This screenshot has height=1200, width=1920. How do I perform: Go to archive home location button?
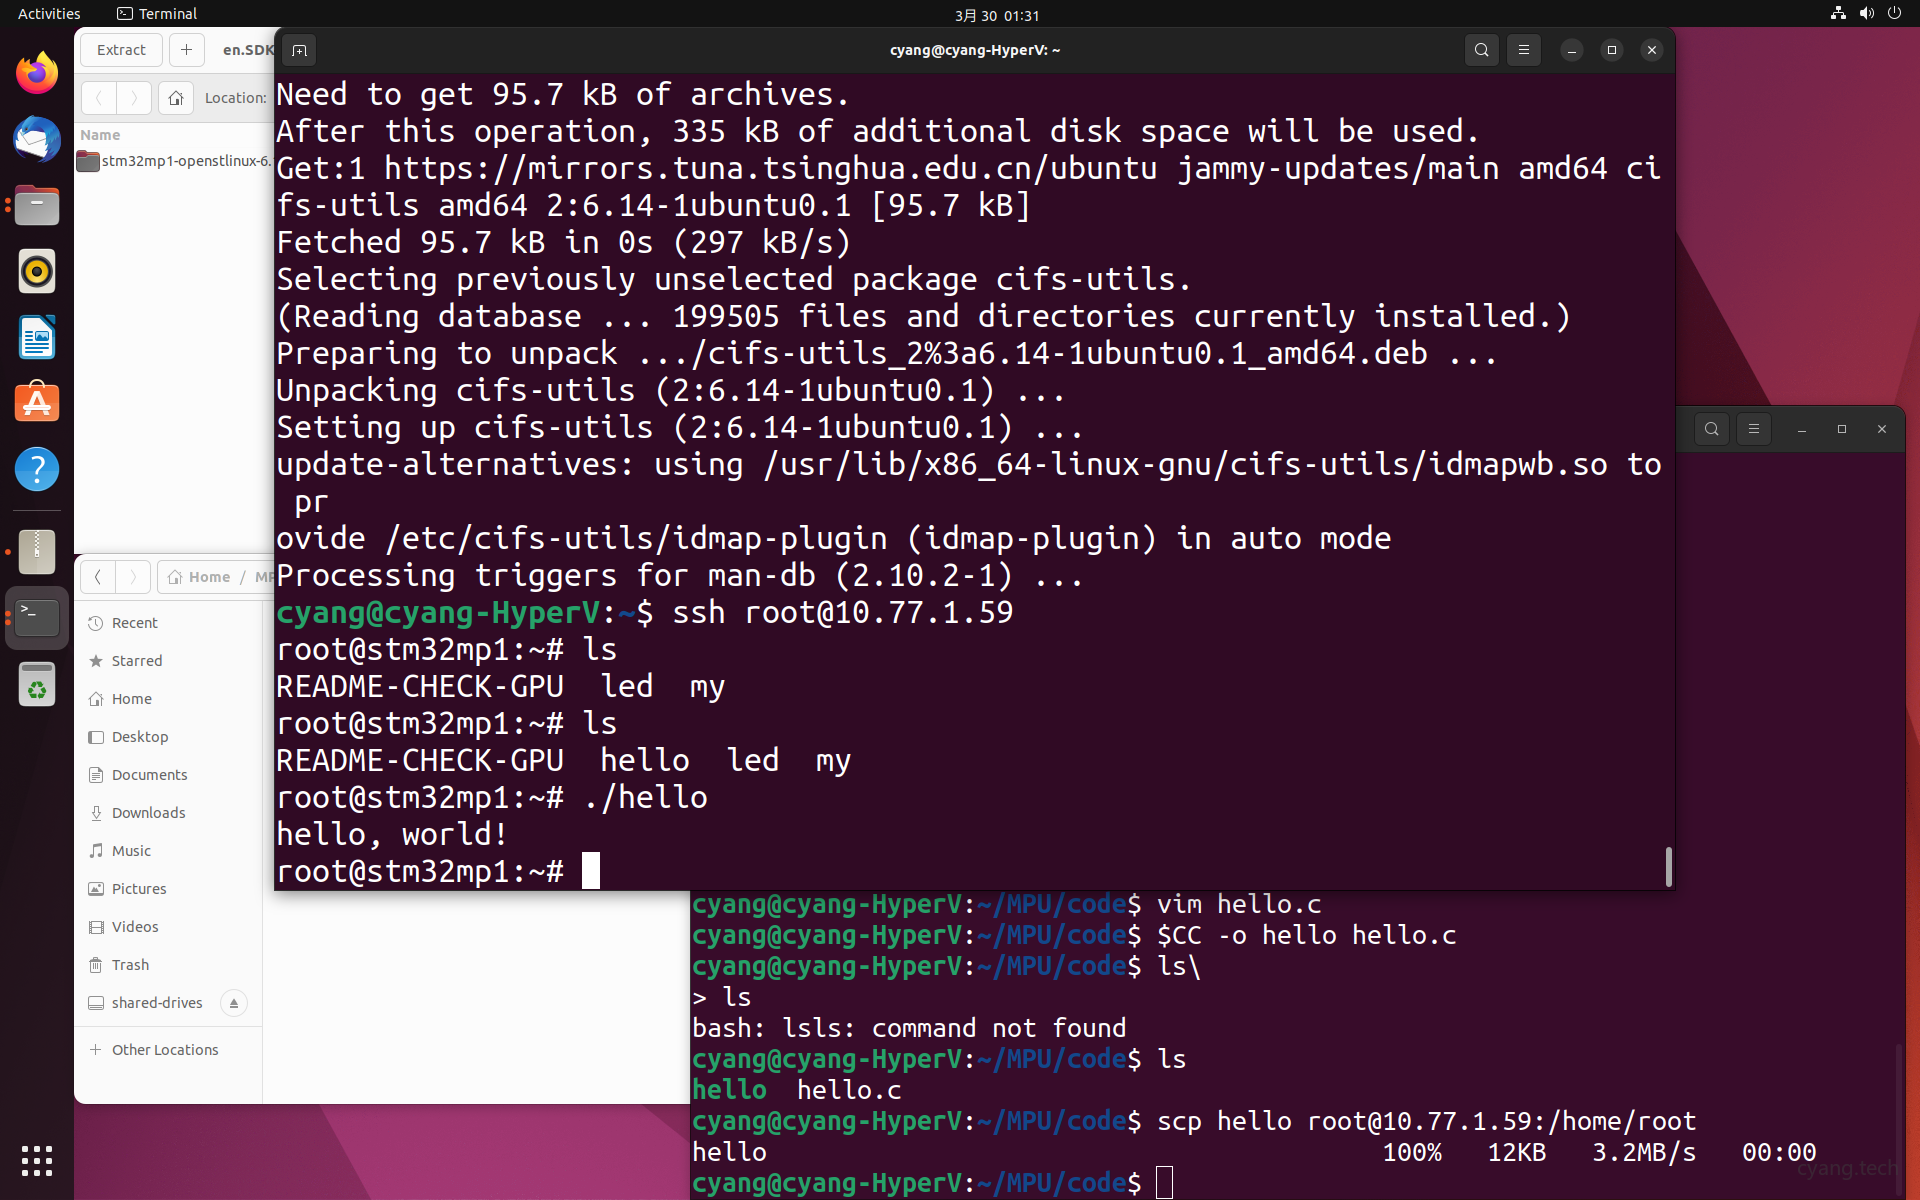[176, 98]
